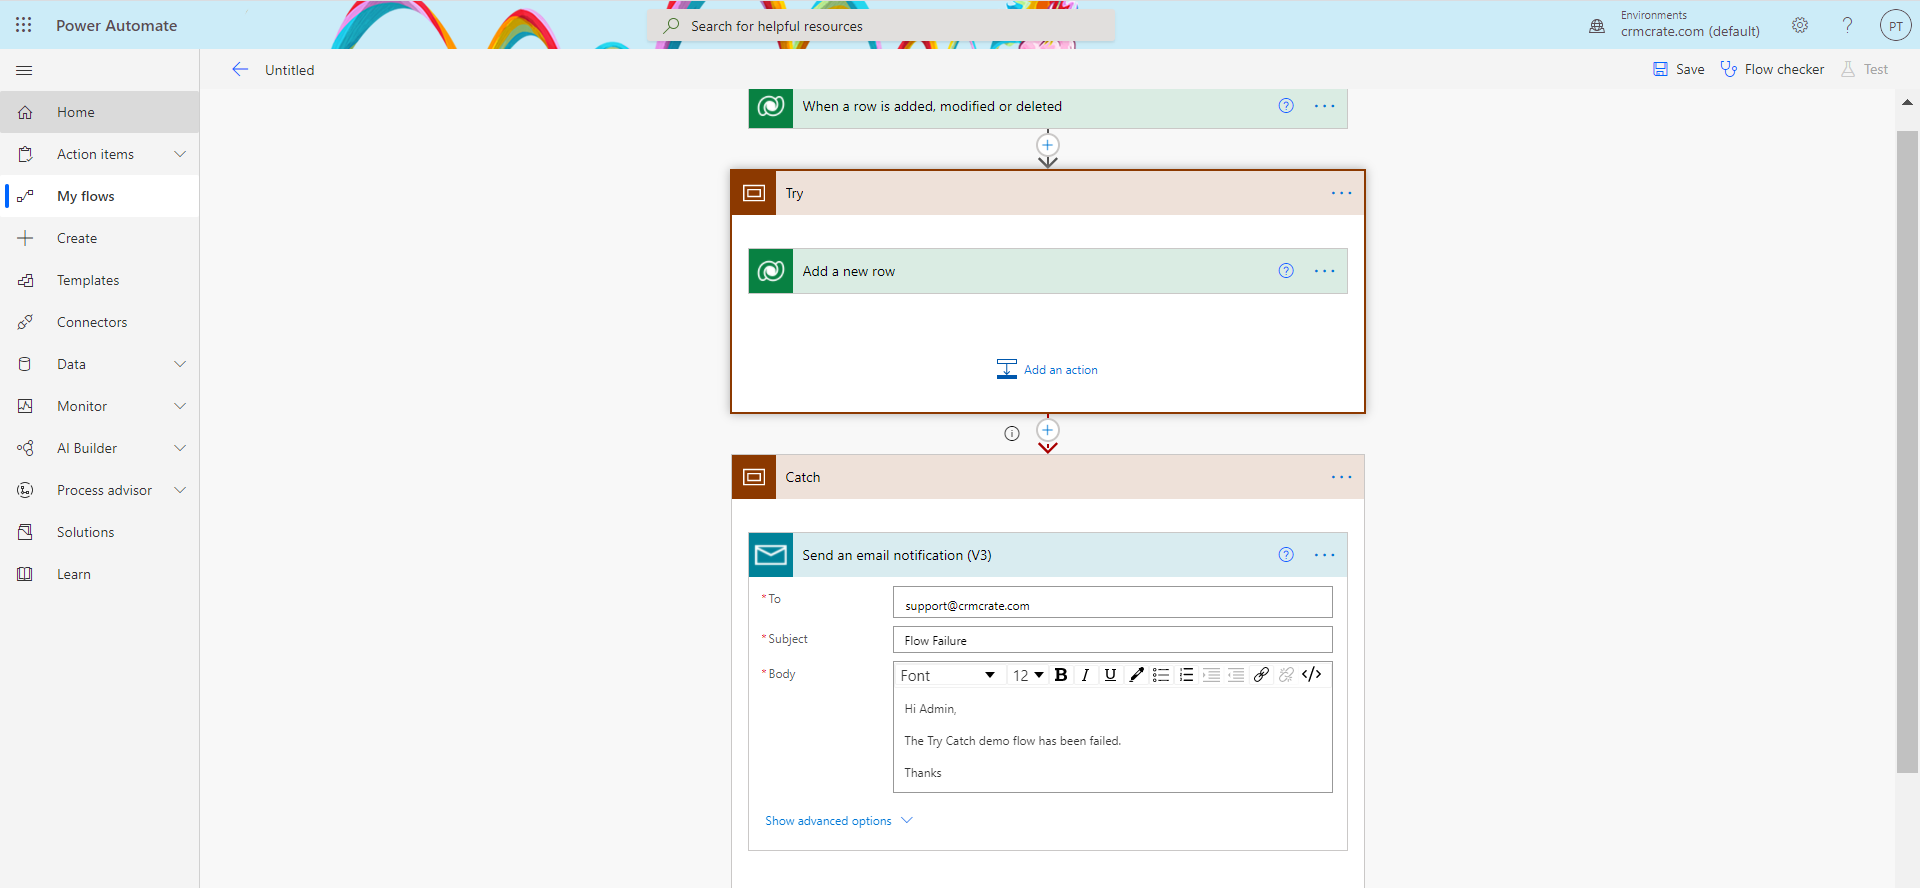Open ellipsis menu for Add a new row
This screenshot has height=888, width=1920.
[1325, 271]
